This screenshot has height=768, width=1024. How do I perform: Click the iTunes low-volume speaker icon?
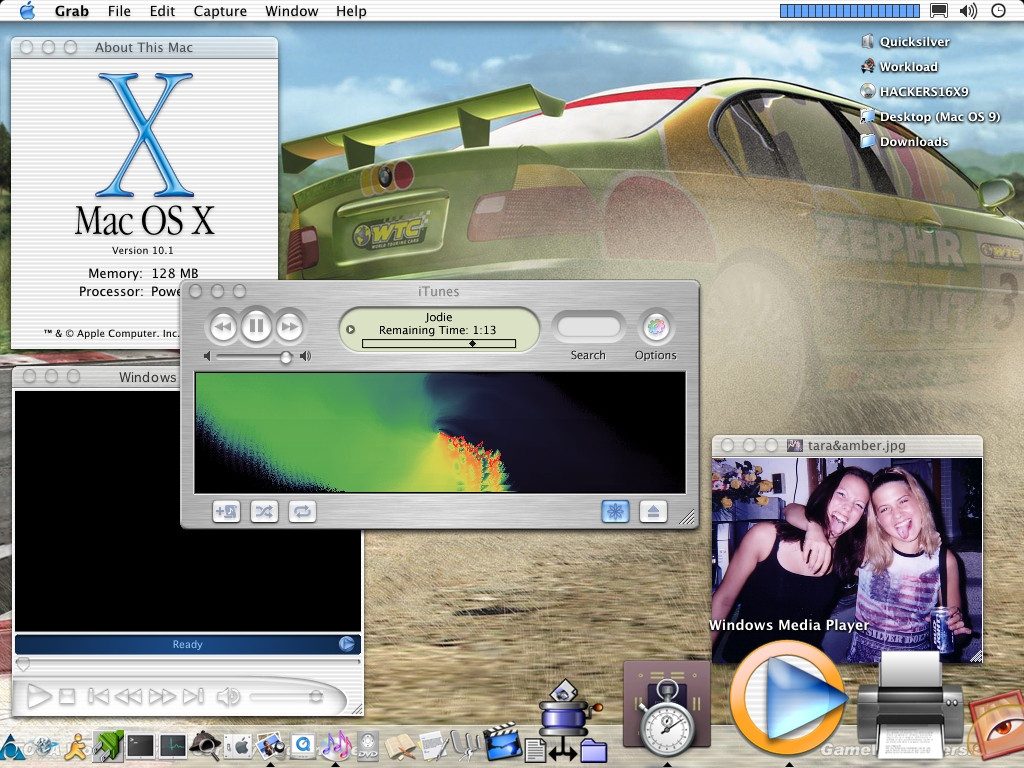click(x=208, y=356)
